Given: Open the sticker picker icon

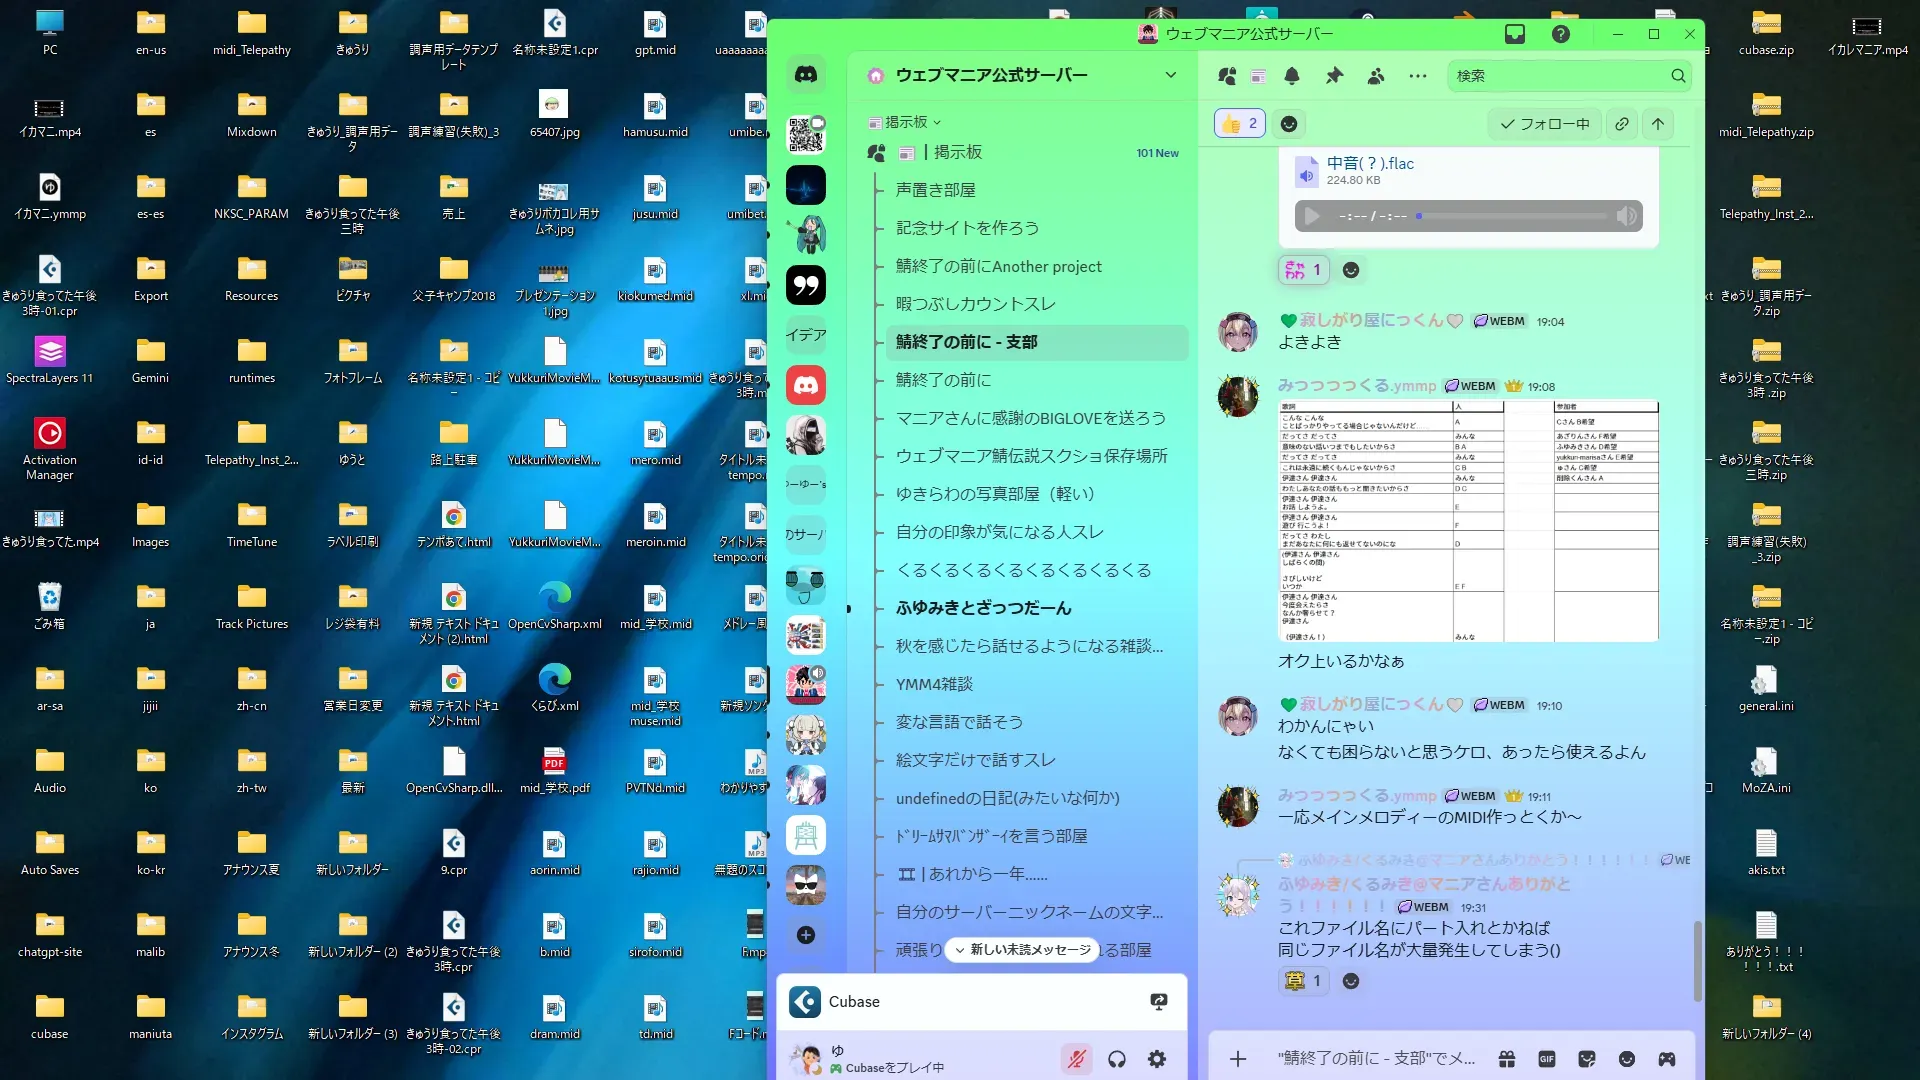Looking at the screenshot, I should click(x=1587, y=1059).
